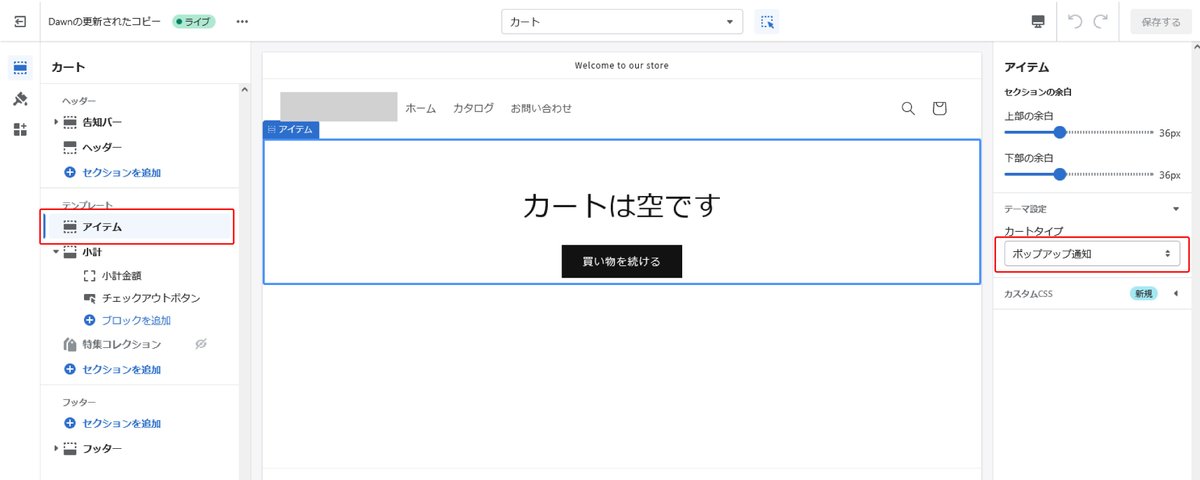
Task: Select the チェックアウトボタン block
Action: pyautogui.click(x=150, y=298)
